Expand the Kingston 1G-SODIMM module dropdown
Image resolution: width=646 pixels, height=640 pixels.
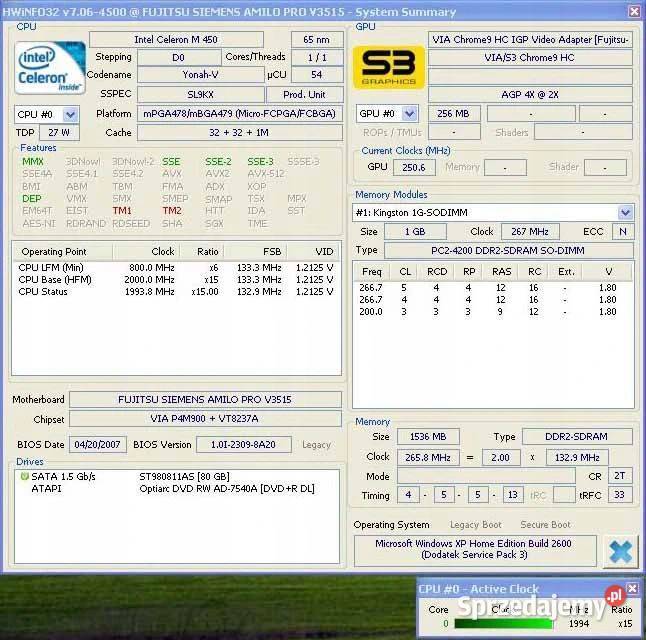(x=625, y=212)
